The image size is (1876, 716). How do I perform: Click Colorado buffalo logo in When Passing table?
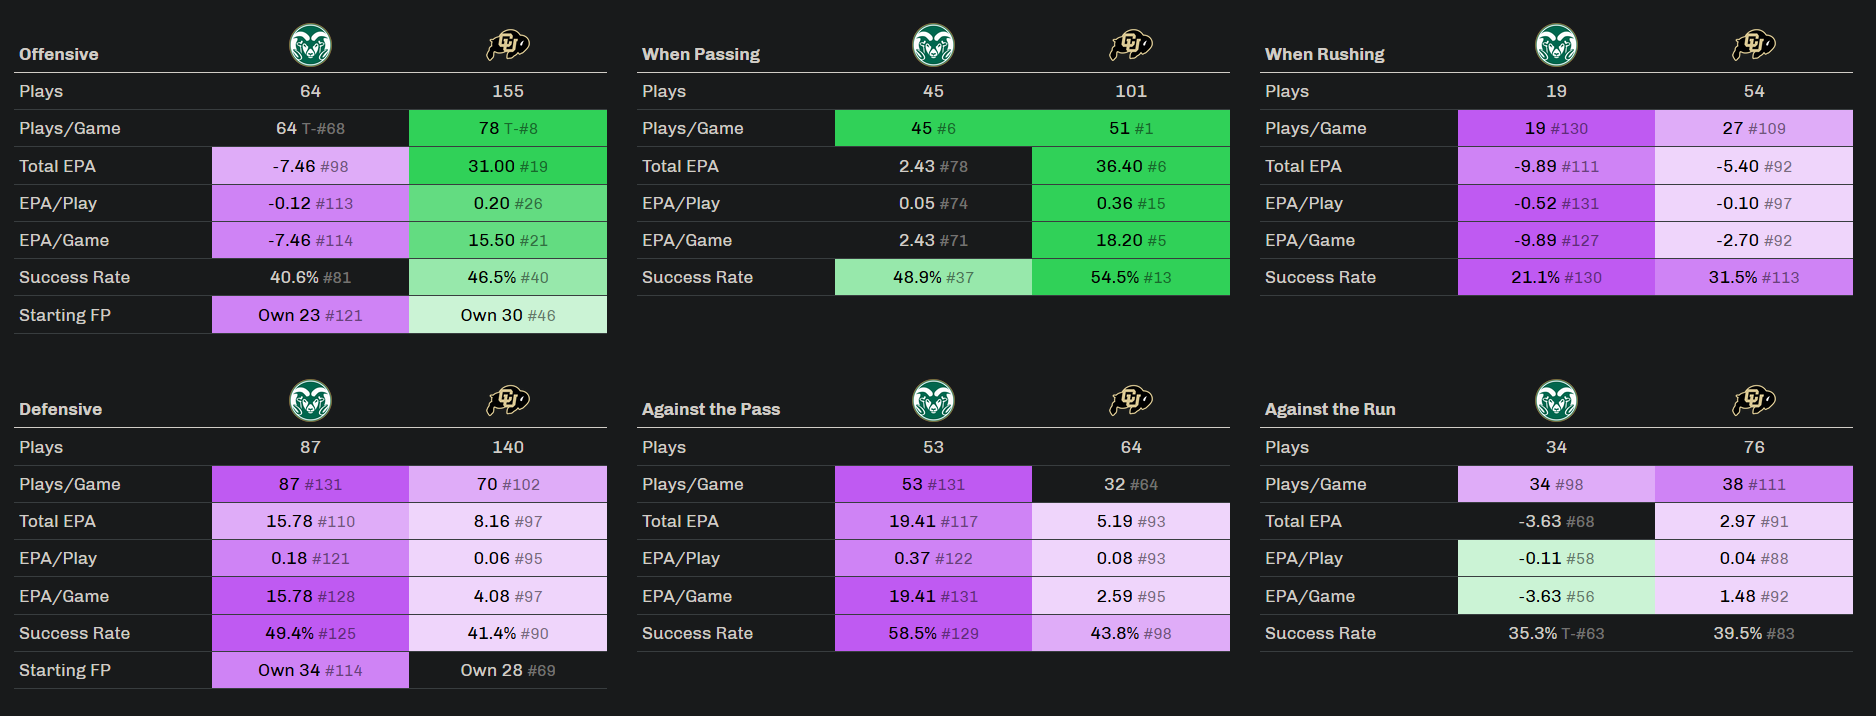[x=1131, y=45]
